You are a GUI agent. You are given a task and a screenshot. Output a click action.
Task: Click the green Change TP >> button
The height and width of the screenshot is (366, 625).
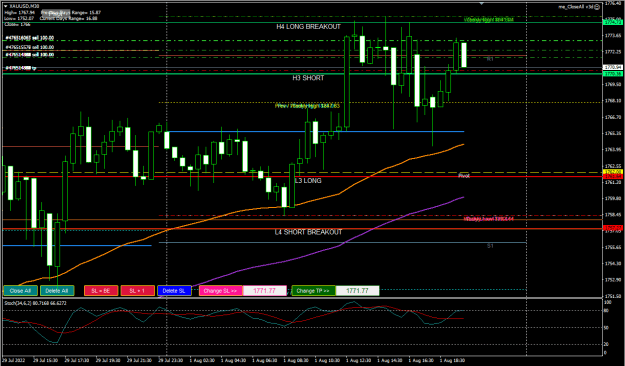[x=313, y=291]
